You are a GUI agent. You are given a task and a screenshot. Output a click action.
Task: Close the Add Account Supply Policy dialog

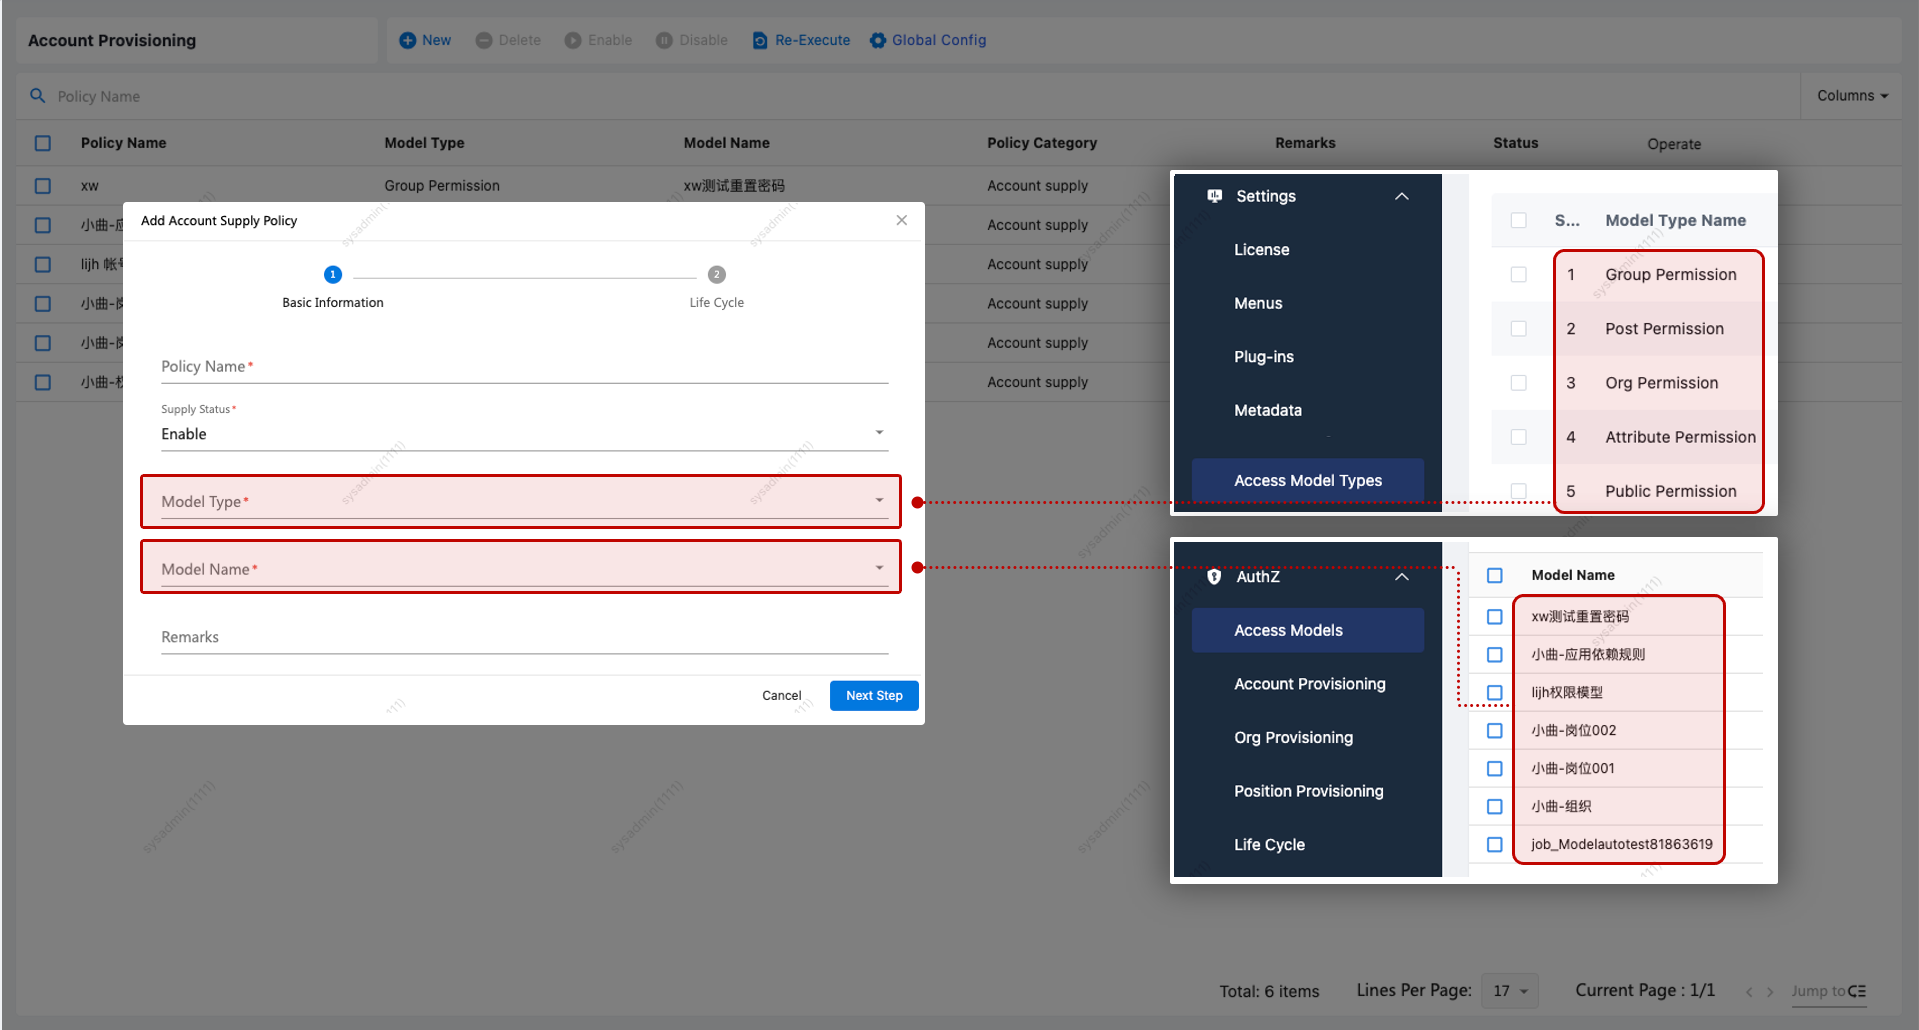(x=901, y=220)
